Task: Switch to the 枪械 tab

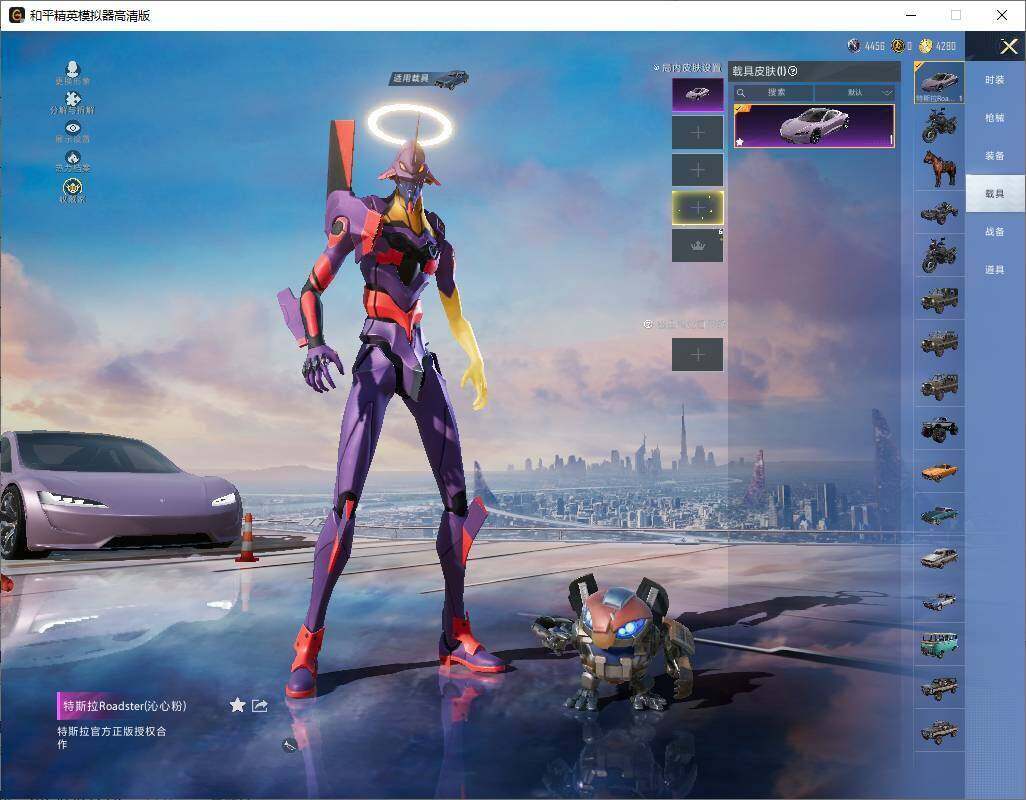Action: point(995,118)
